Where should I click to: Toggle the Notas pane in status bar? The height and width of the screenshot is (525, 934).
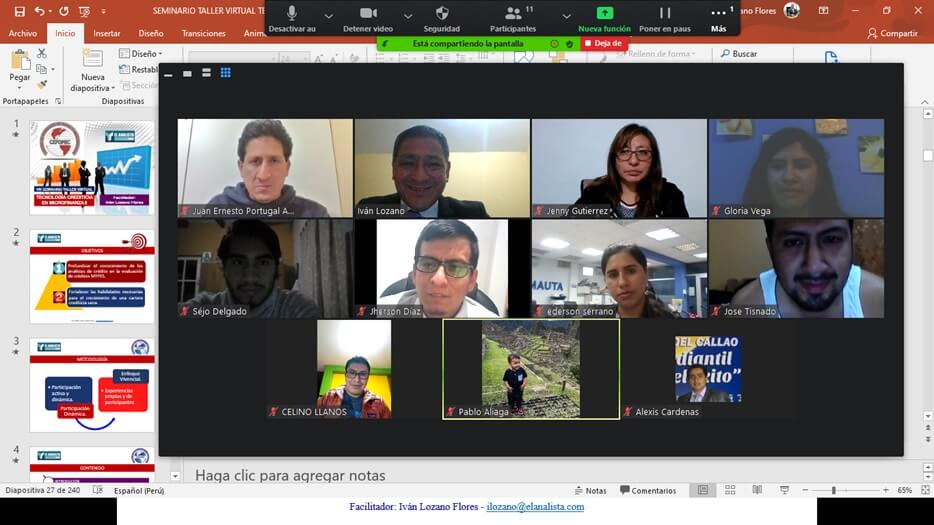(x=589, y=491)
